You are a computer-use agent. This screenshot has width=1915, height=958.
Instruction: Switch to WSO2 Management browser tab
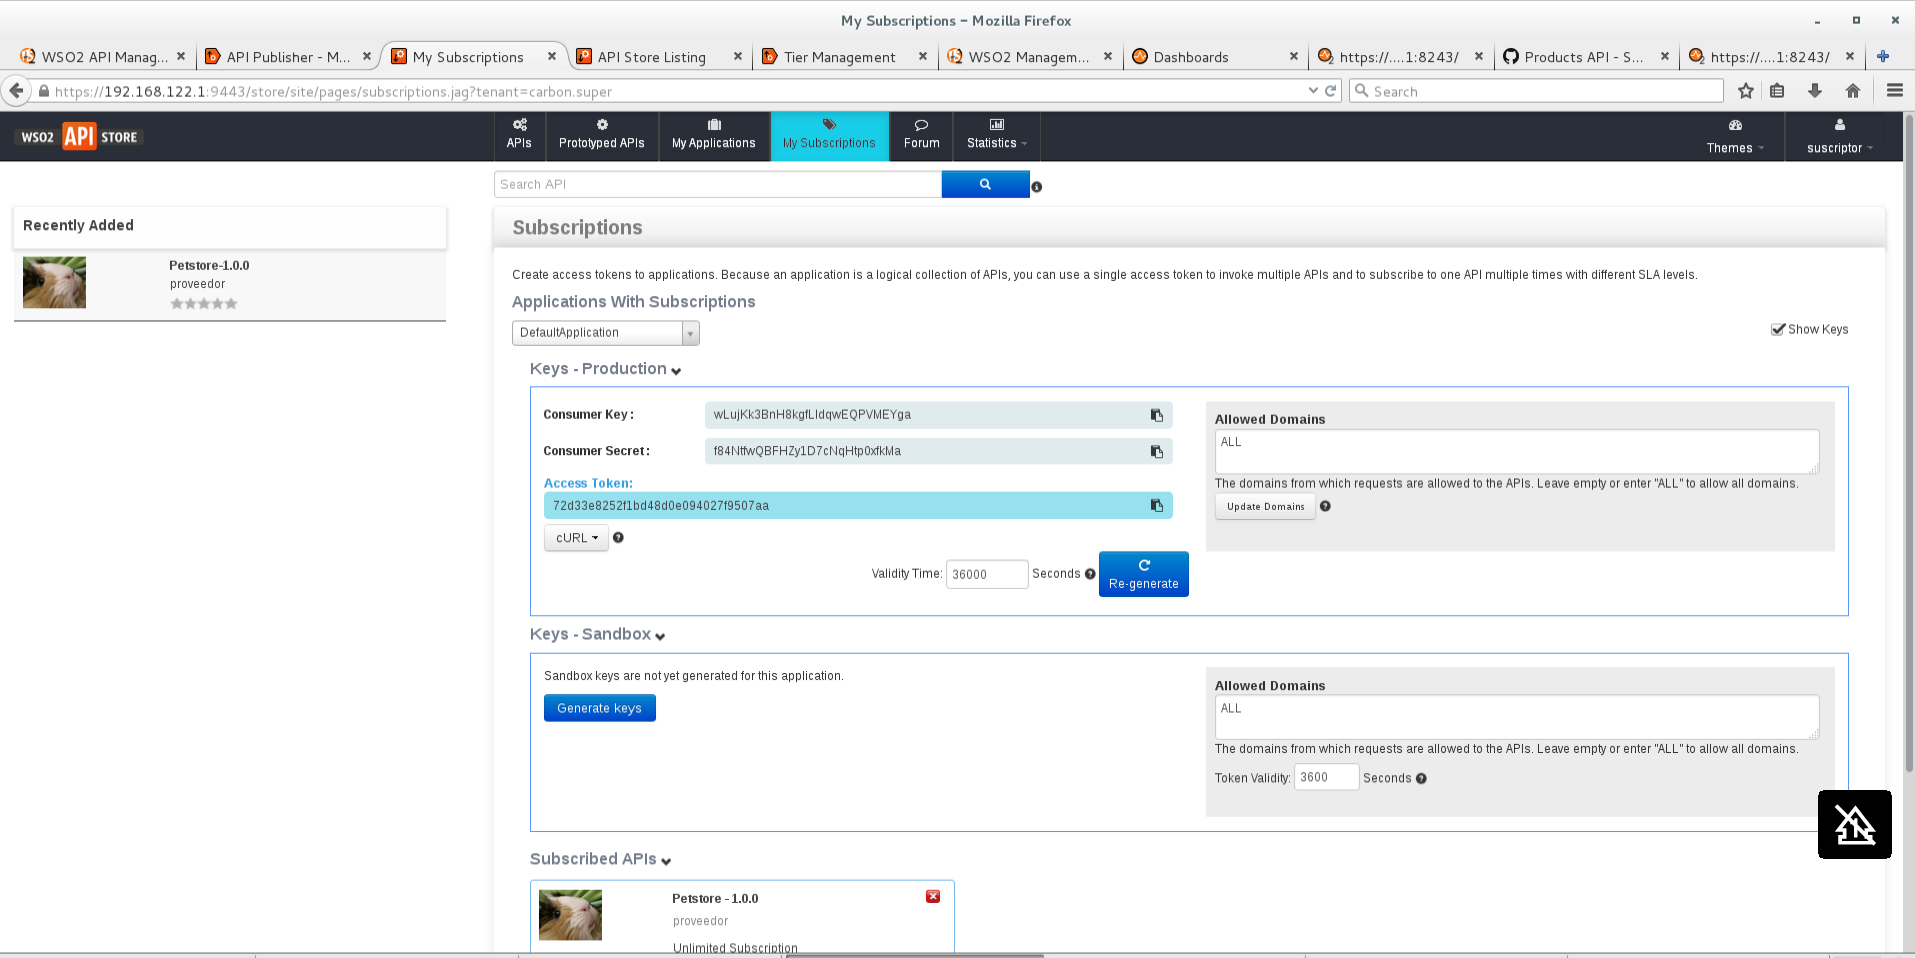(x=1028, y=57)
